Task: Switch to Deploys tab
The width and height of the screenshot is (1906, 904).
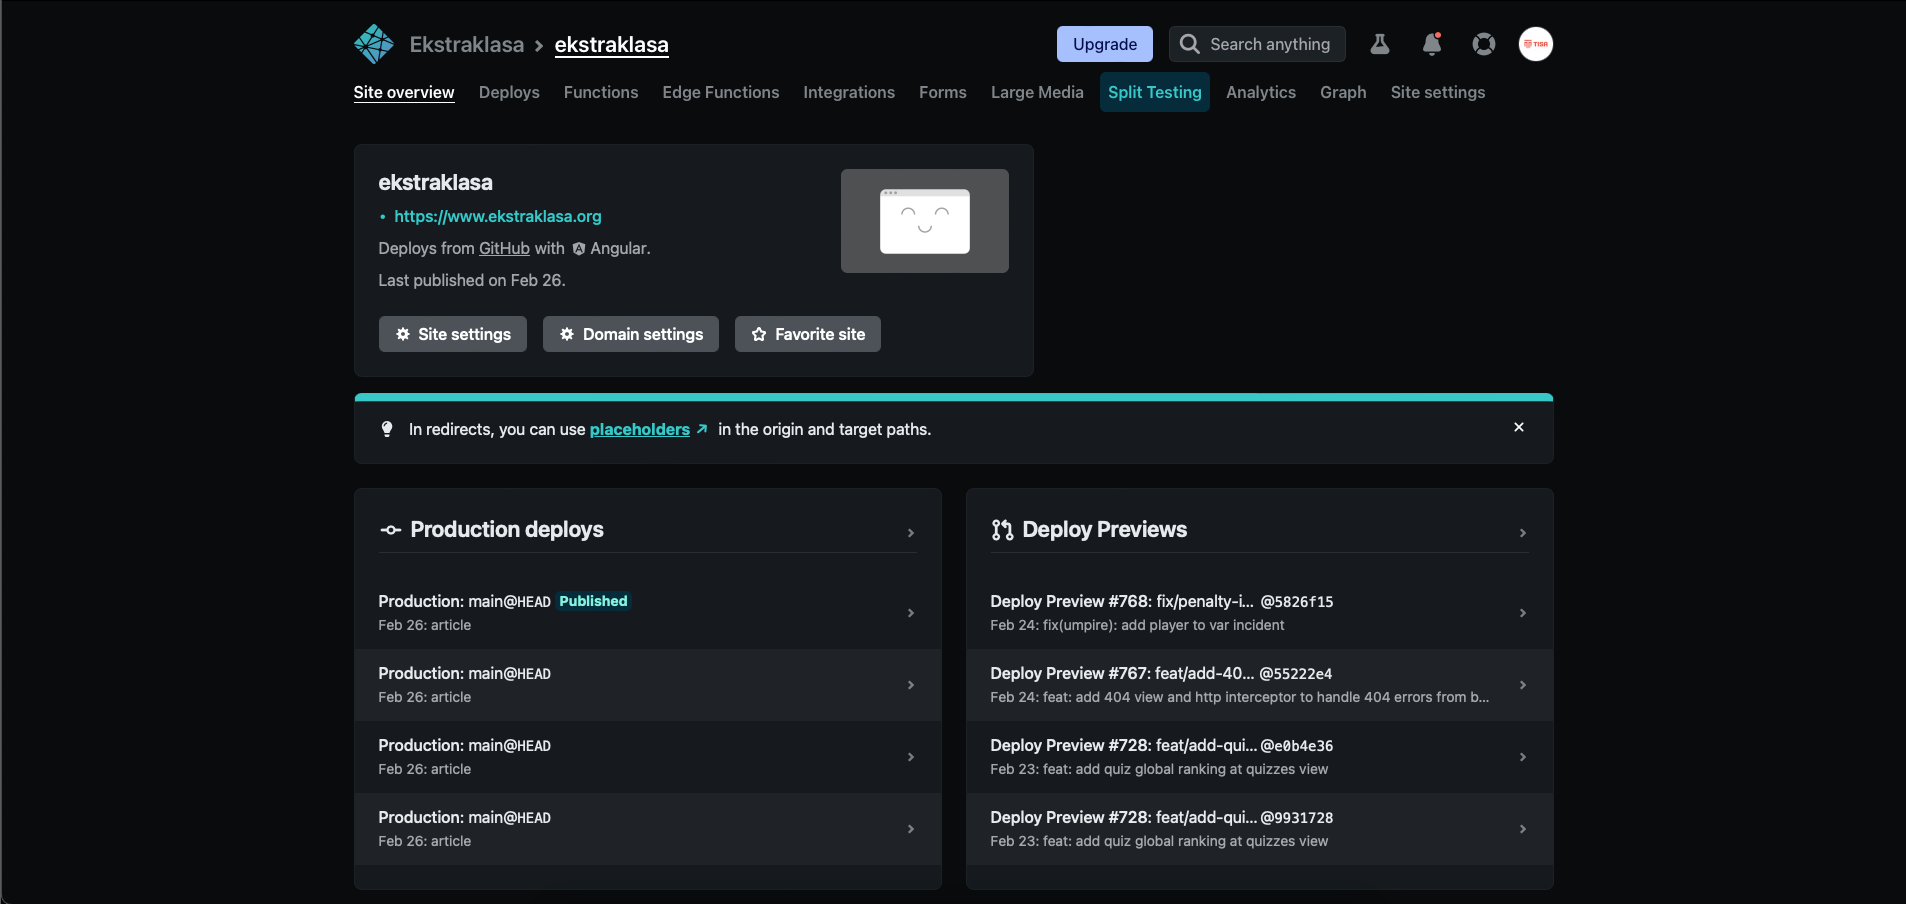Action: click(x=509, y=92)
